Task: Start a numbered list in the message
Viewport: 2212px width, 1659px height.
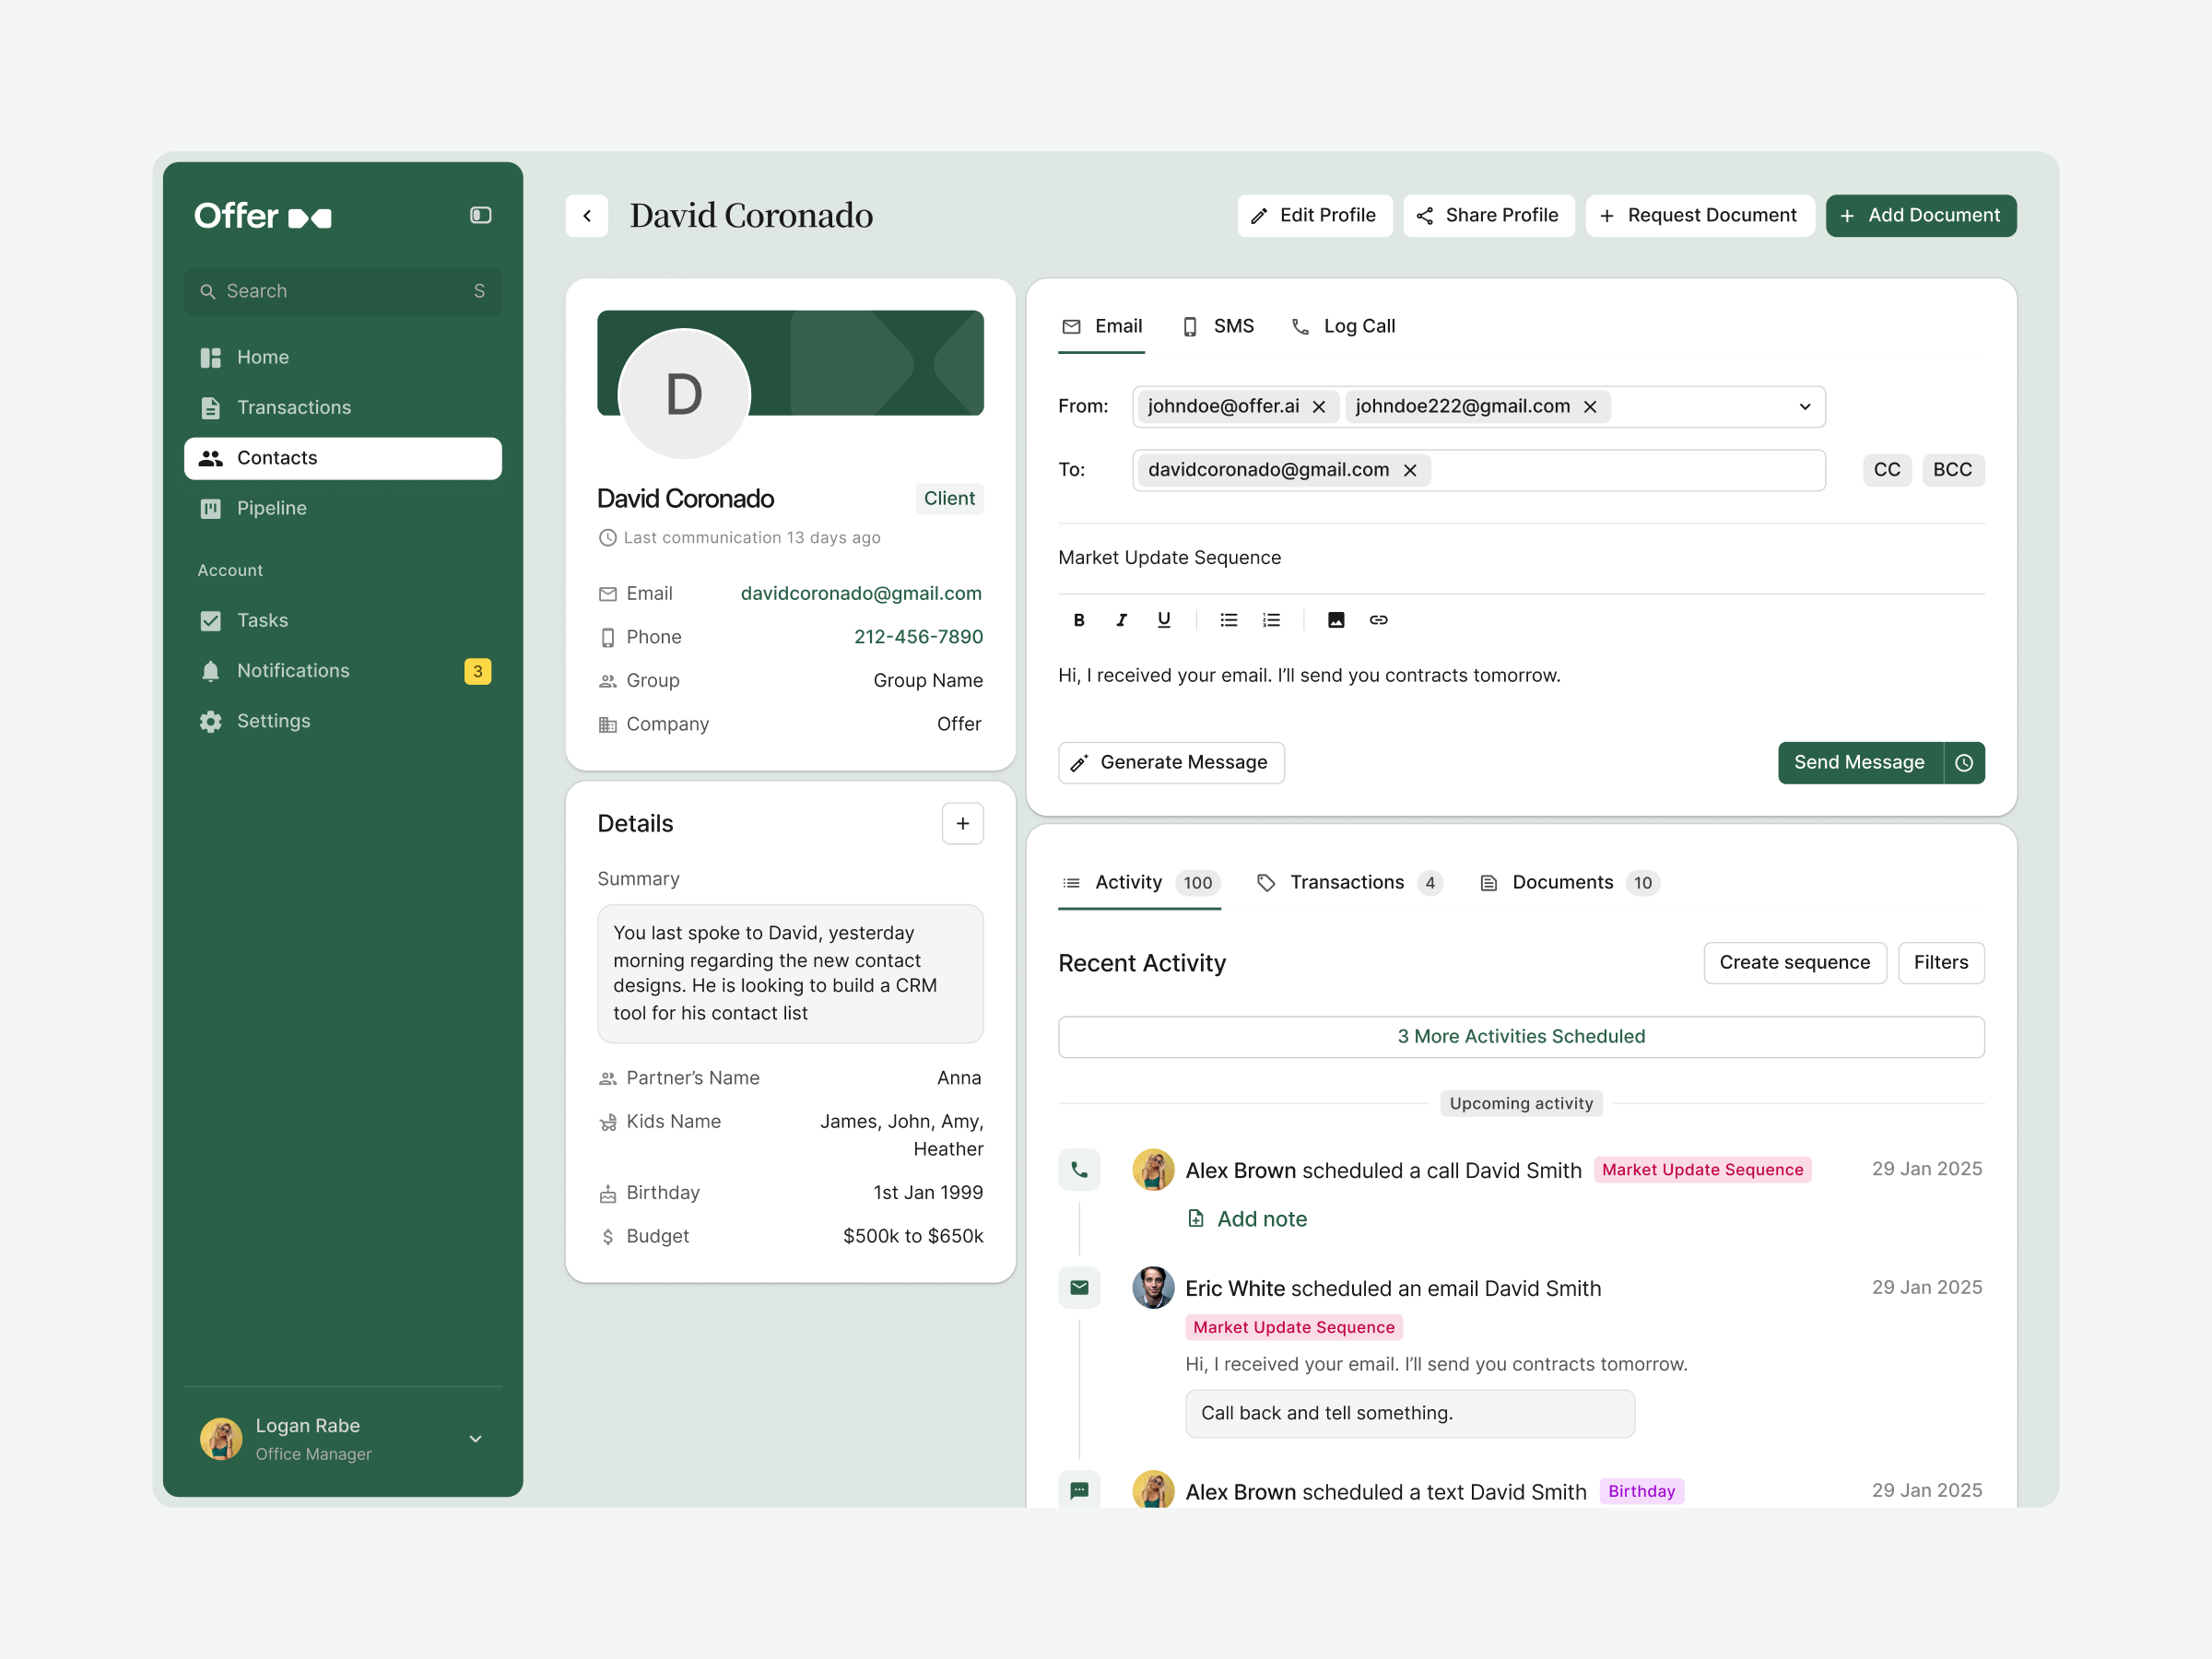Action: [1271, 620]
